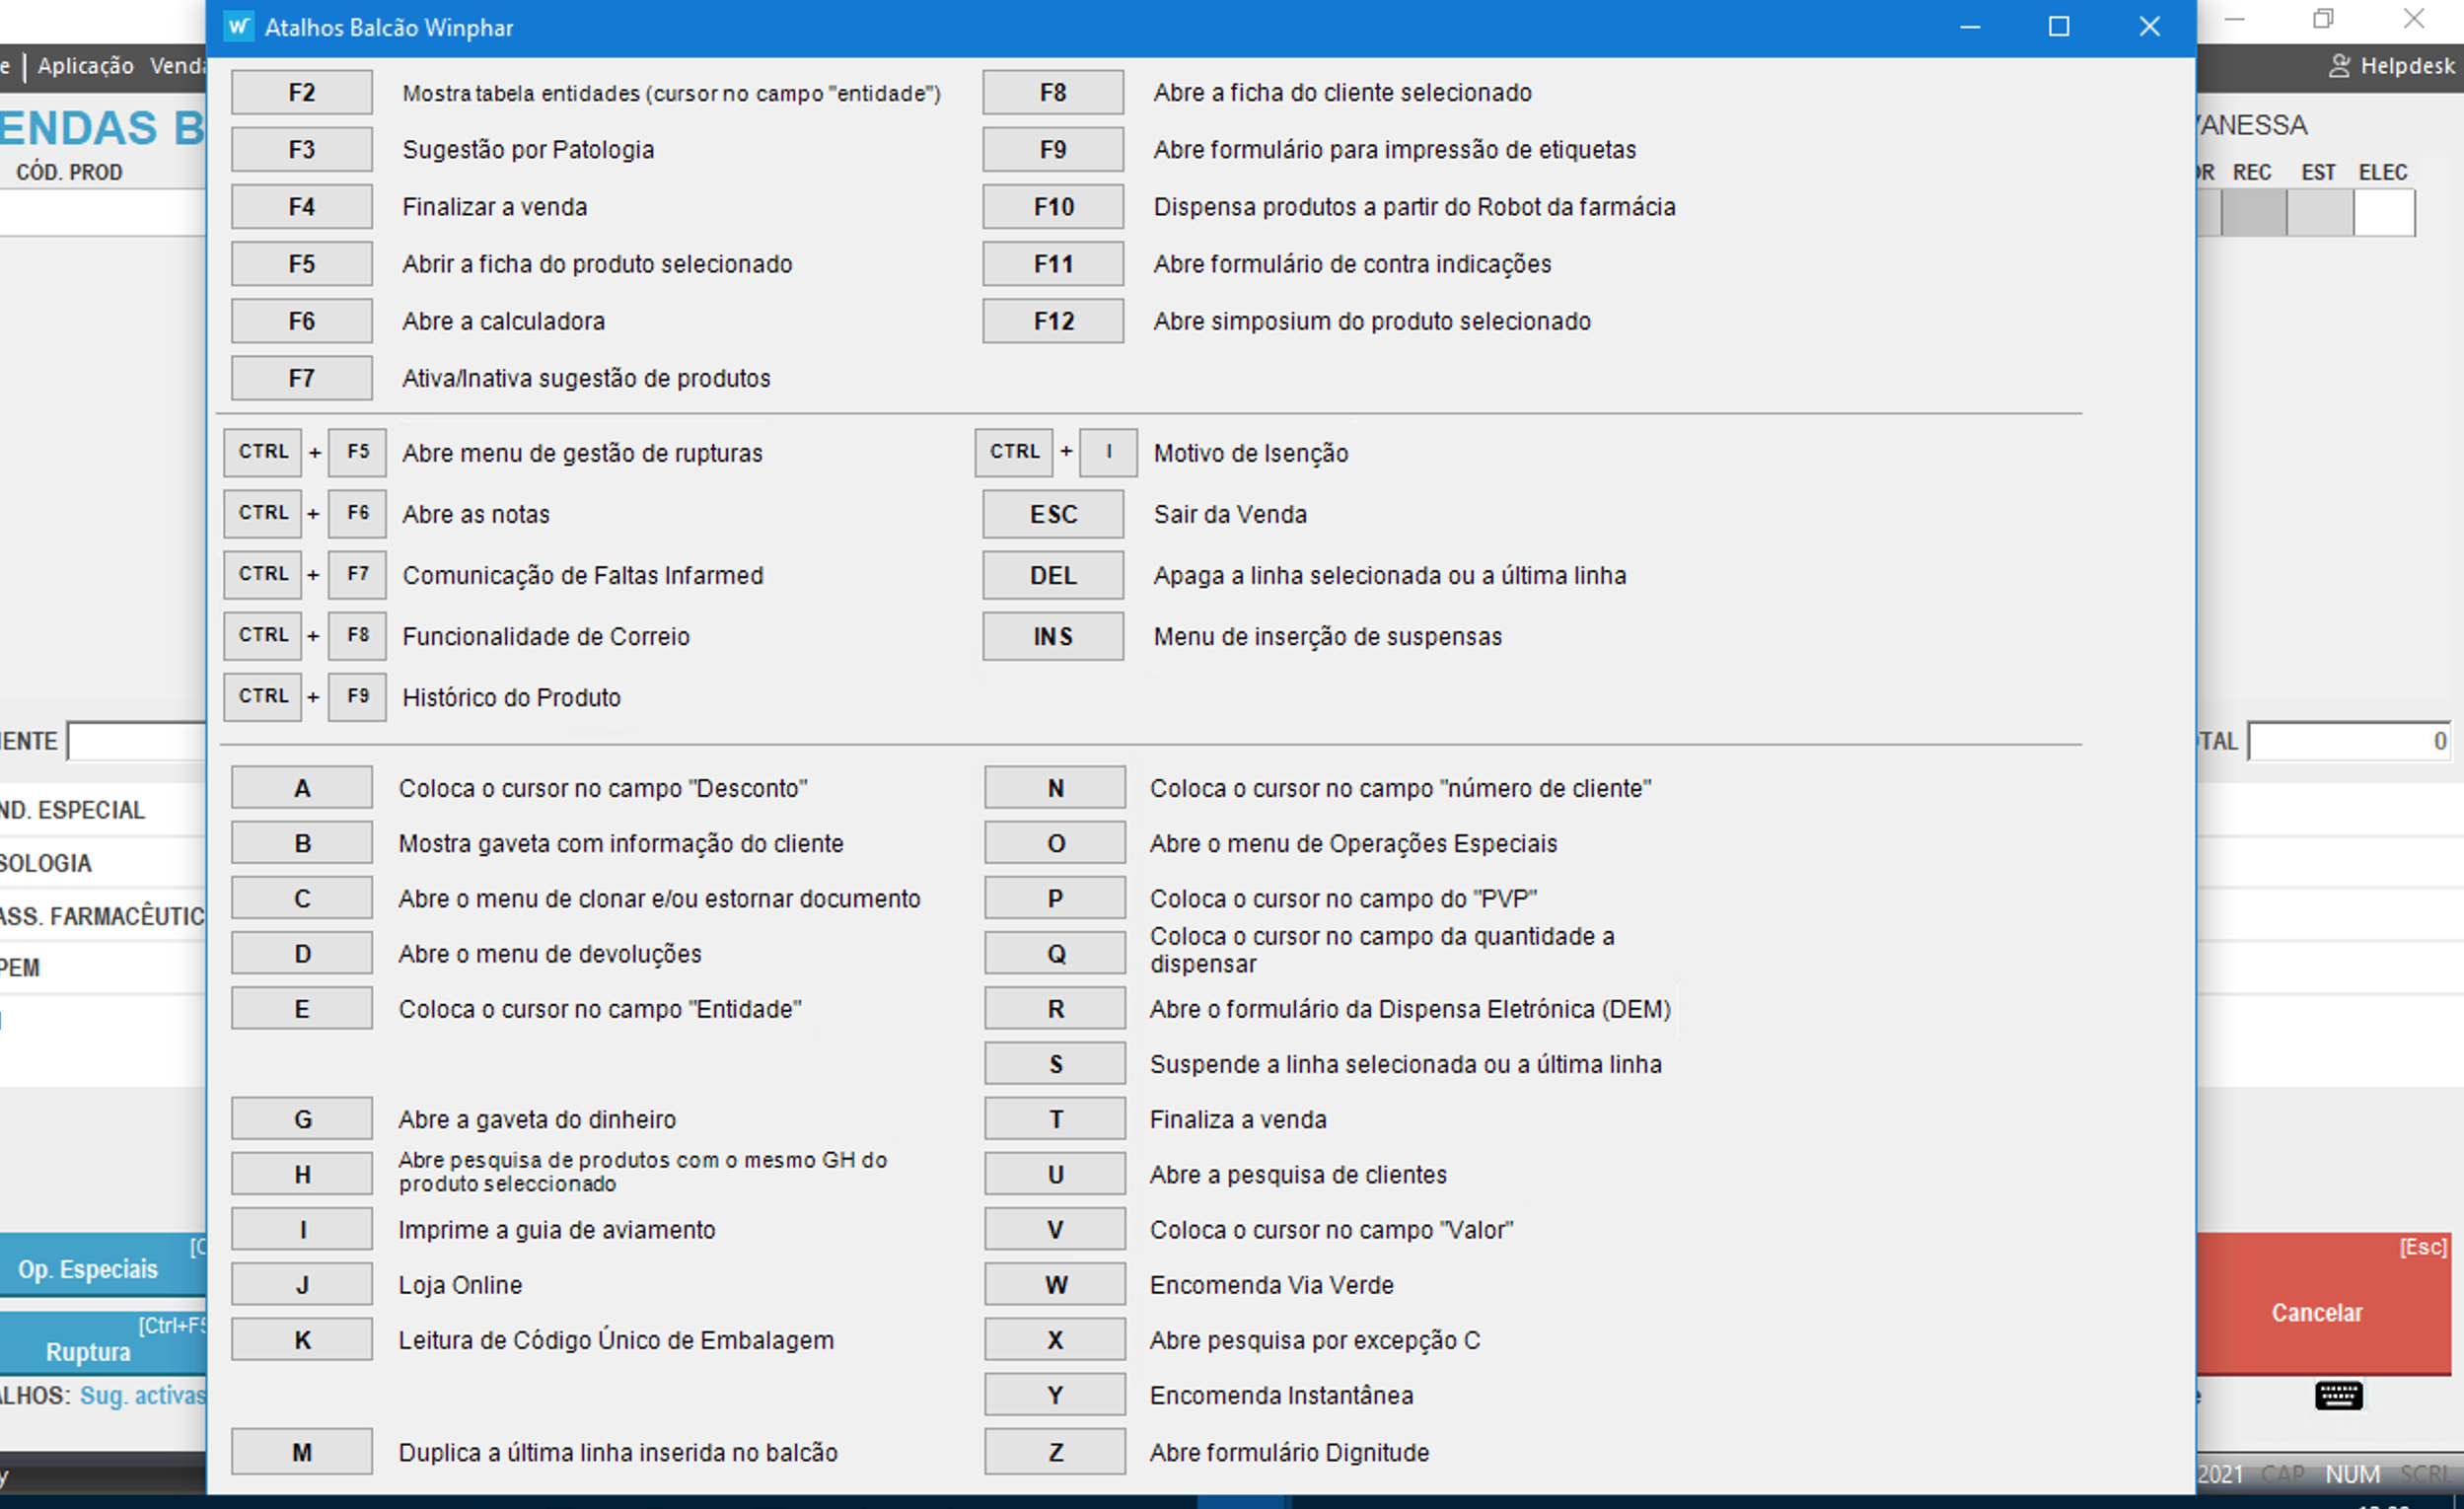This screenshot has height=1509, width=2464.
Task: Click the Helpdesk user icon
Action: pyautogui.click(x=2339, y=66)
